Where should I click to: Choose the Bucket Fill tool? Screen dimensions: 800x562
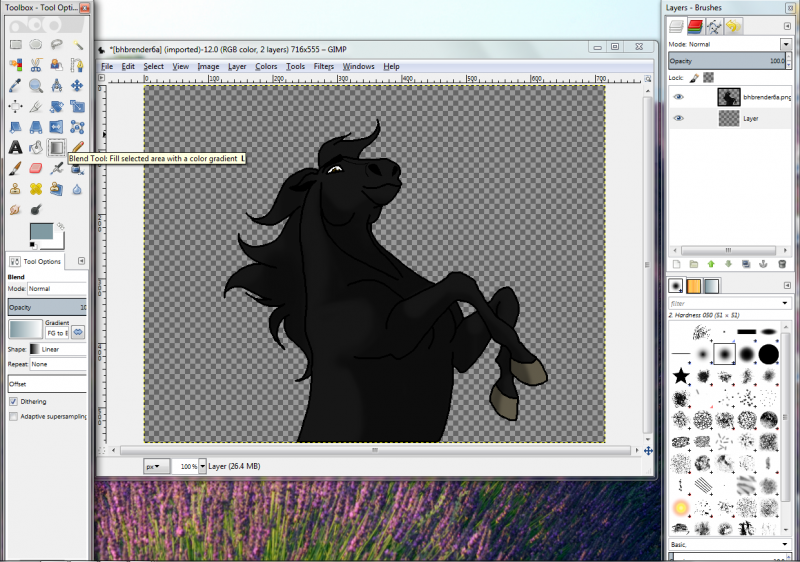coord(36,147)
